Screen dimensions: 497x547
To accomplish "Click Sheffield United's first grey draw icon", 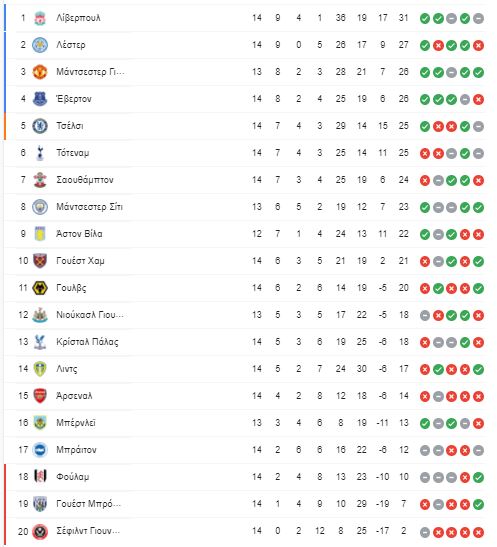I will click(425, 532).
